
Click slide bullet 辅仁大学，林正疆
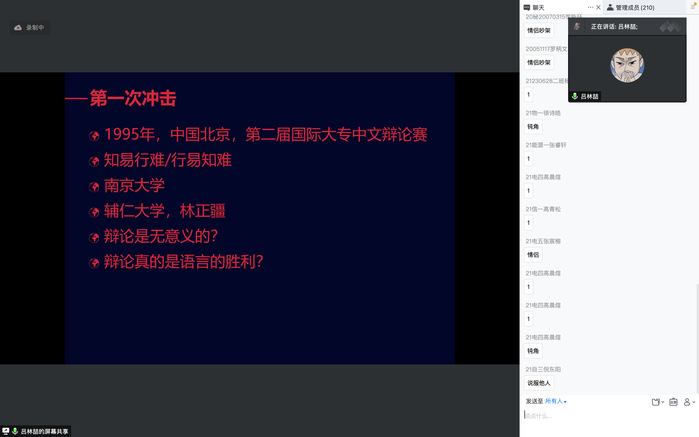164,211
